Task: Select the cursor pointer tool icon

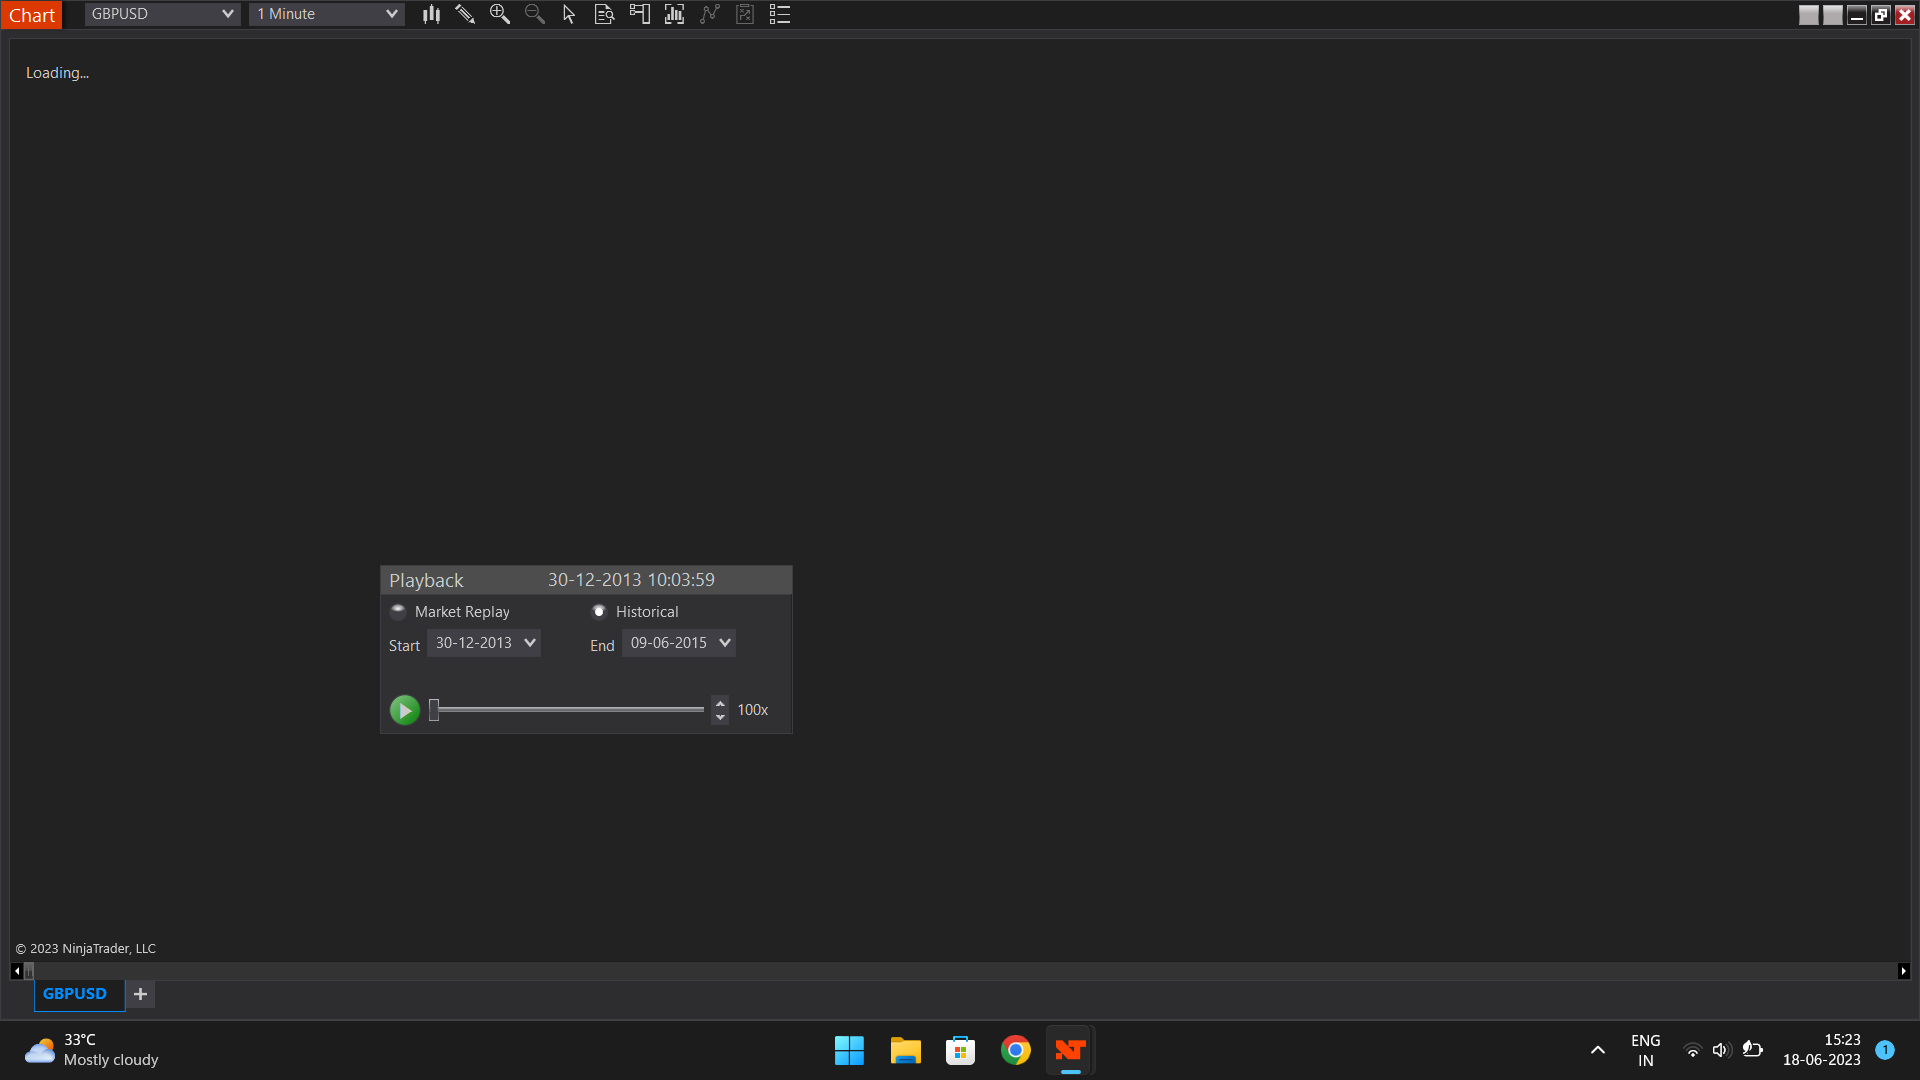Action: [x=569, y=14]
